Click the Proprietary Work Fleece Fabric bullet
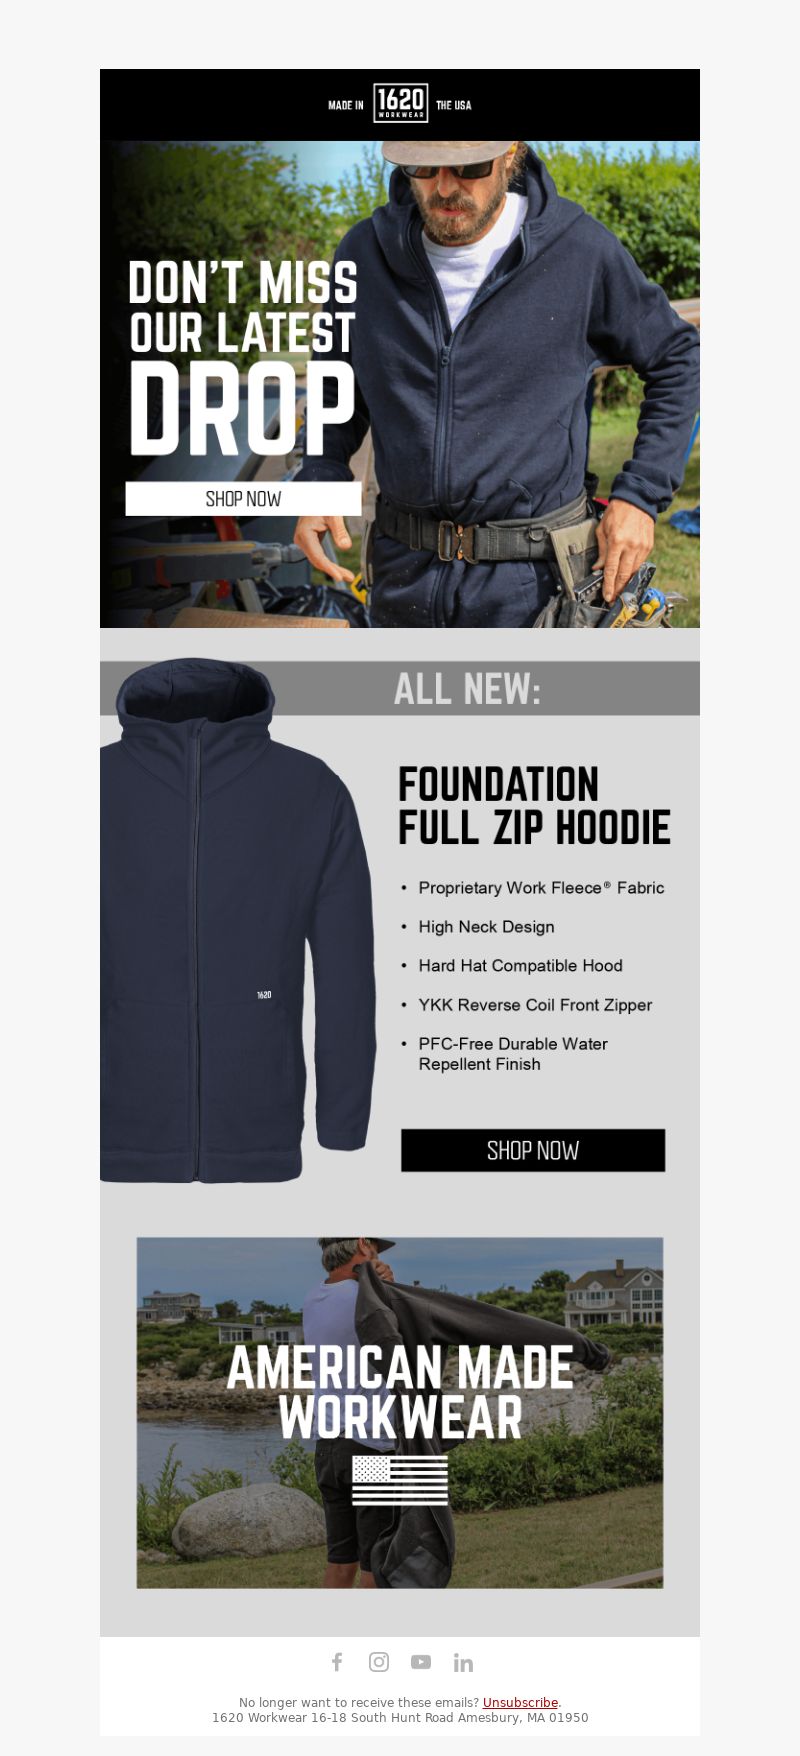This screenshot has width=800, height=1756. 541,888
